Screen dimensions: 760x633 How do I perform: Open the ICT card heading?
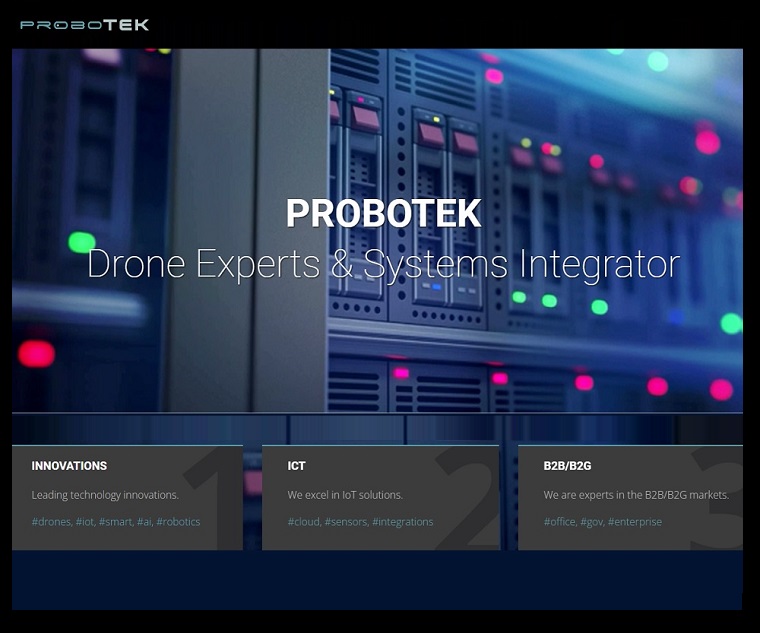[x=296, y=466]
